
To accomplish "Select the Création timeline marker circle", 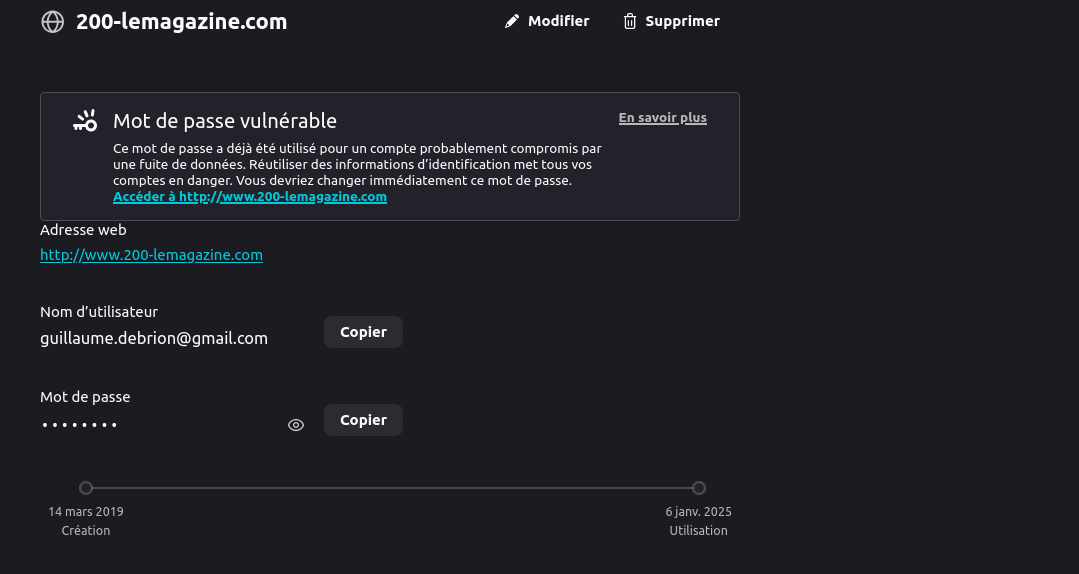I will coord(86,488).
